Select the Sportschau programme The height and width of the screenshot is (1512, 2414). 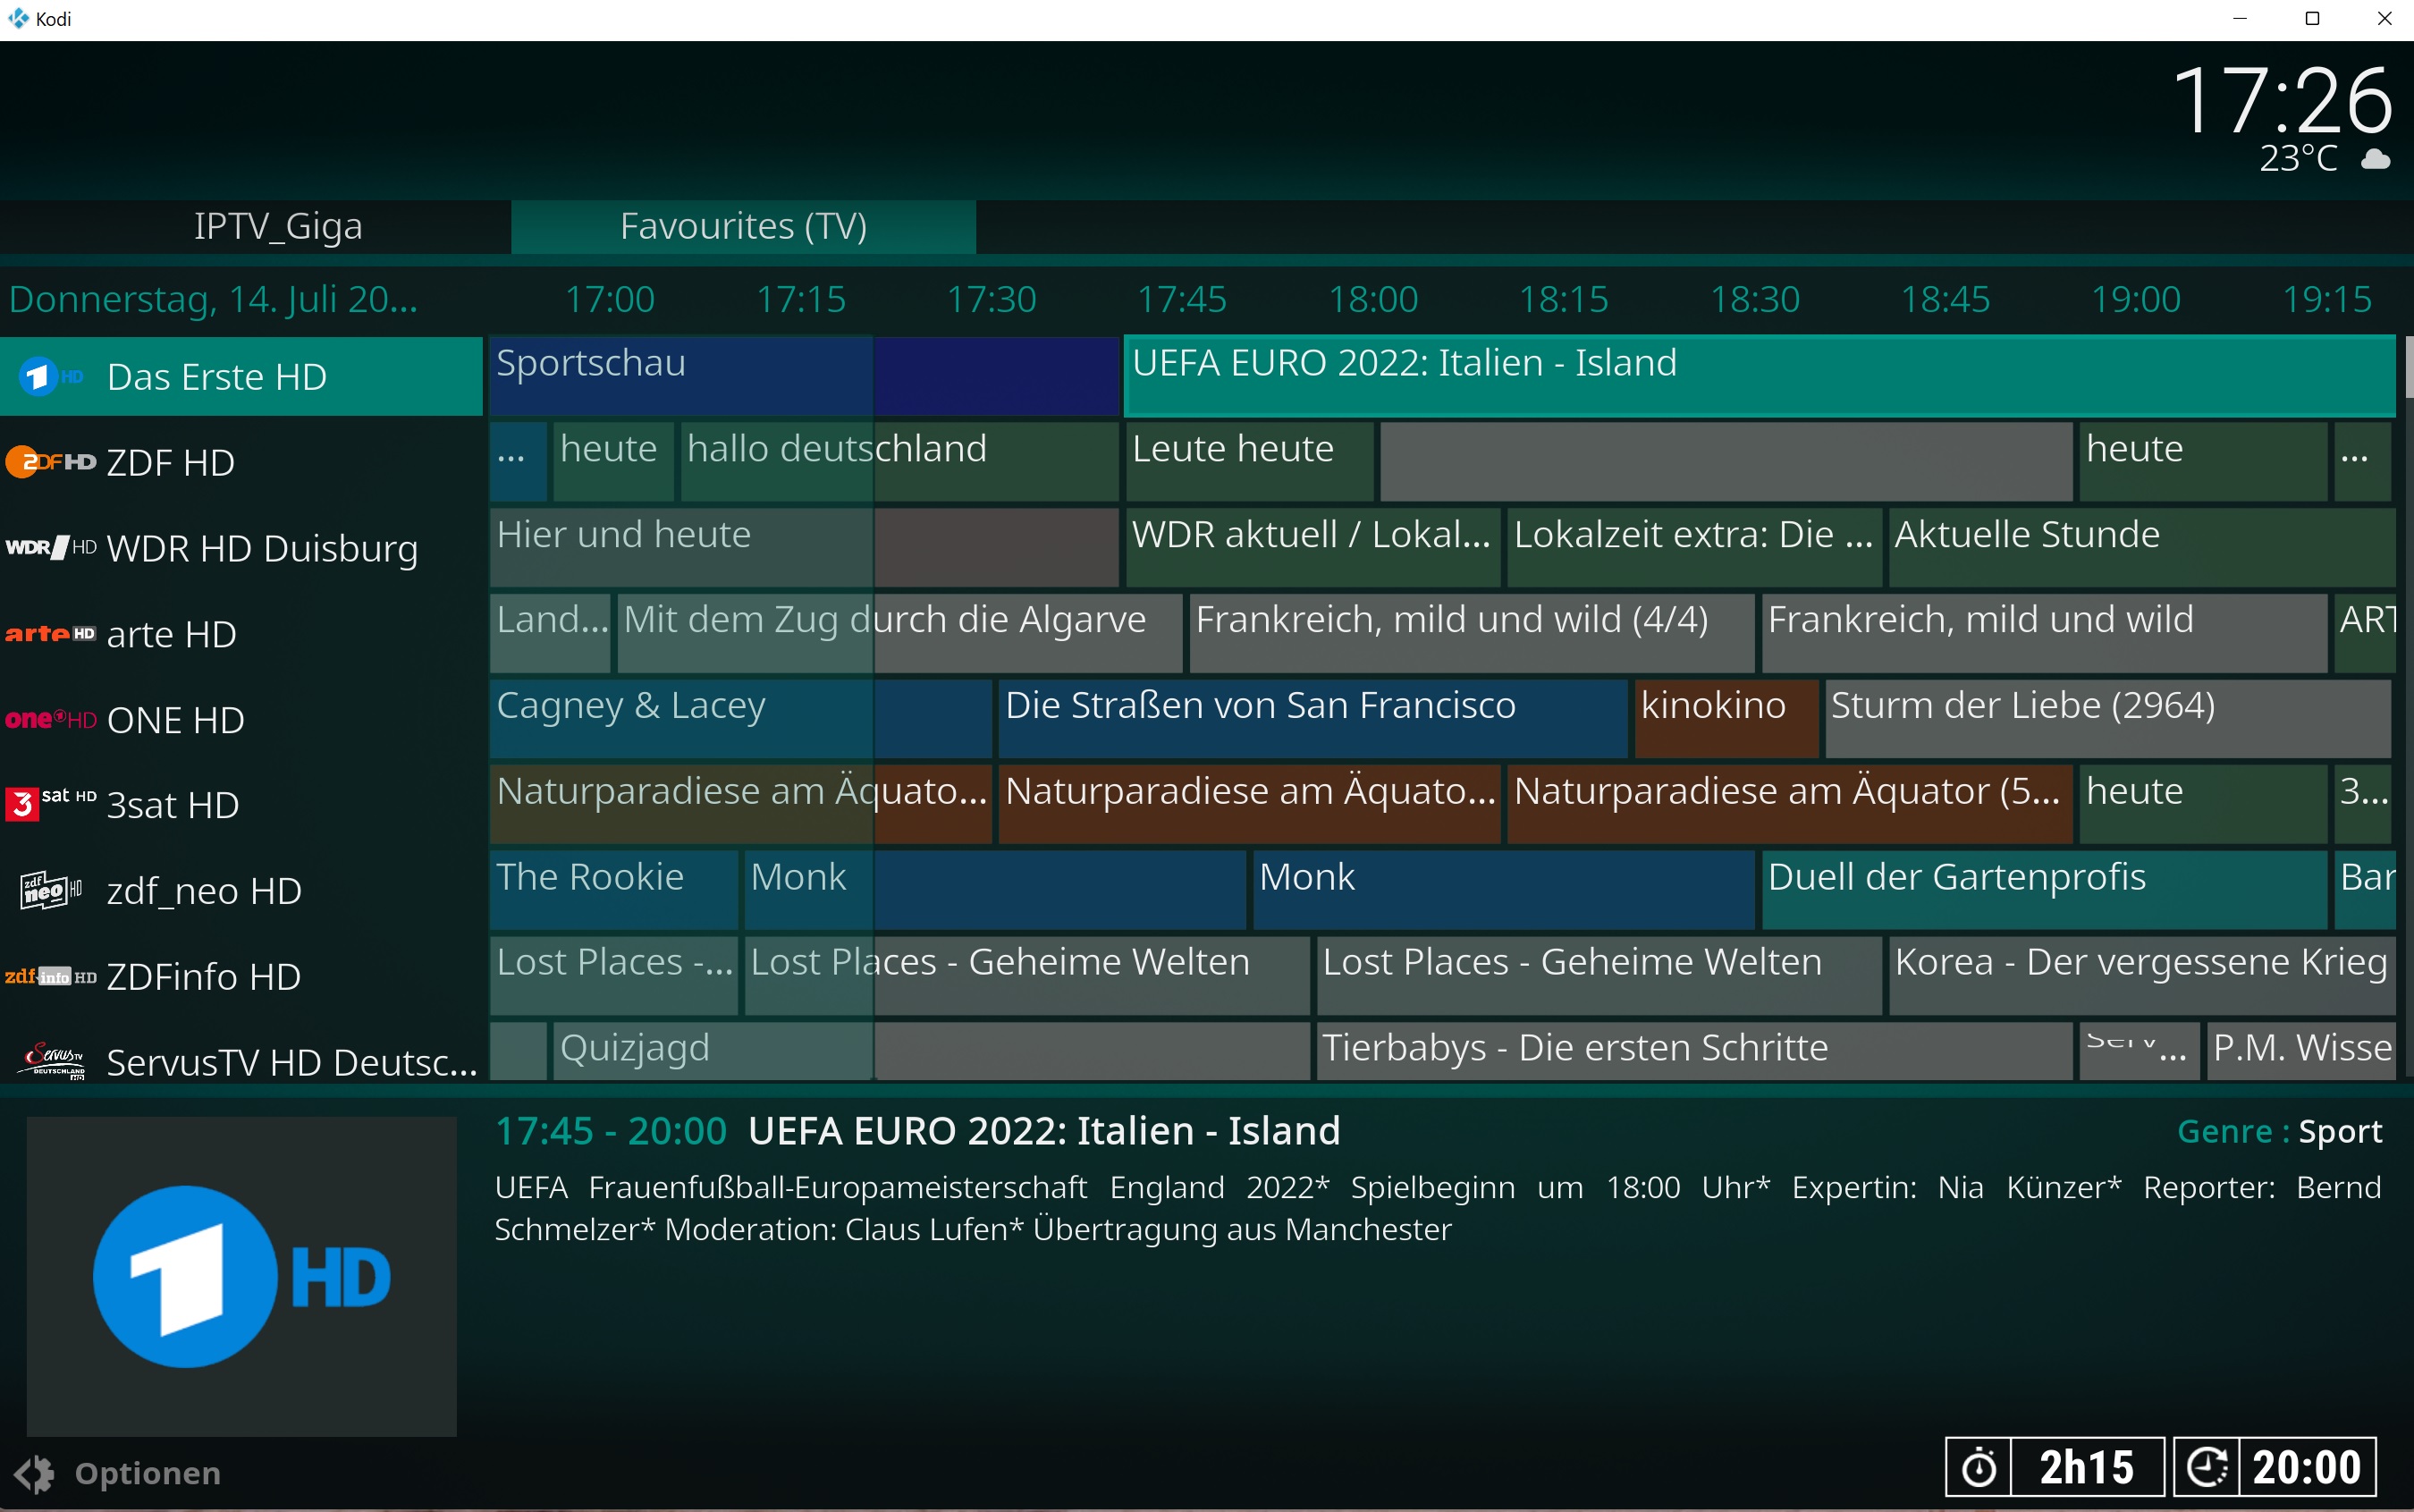coord(804,376)
